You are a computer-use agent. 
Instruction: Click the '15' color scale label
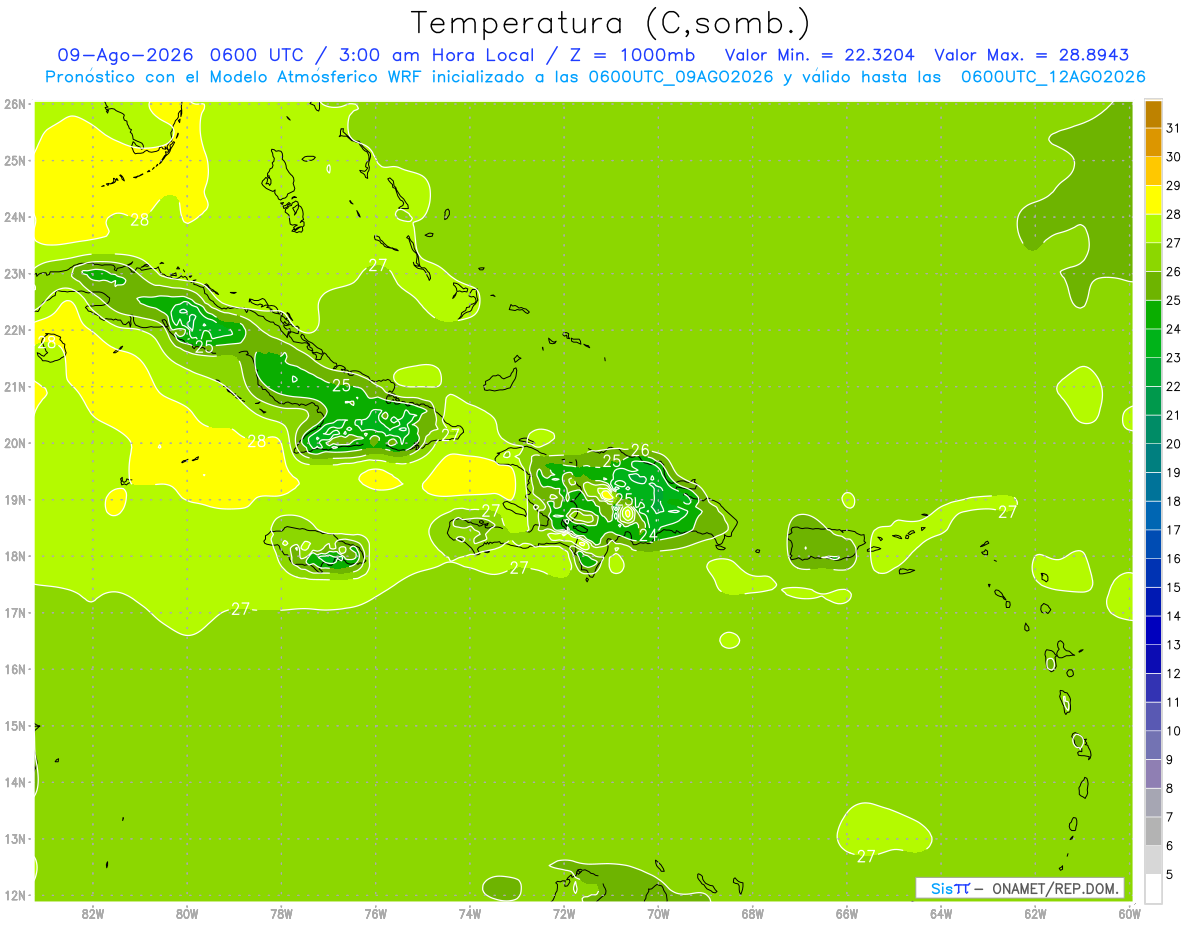point(1173,587)
